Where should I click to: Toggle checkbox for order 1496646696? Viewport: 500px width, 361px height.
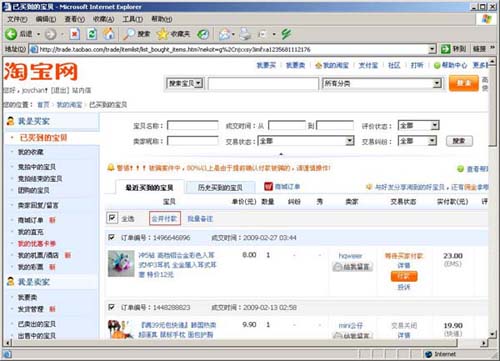click(112, 237)
